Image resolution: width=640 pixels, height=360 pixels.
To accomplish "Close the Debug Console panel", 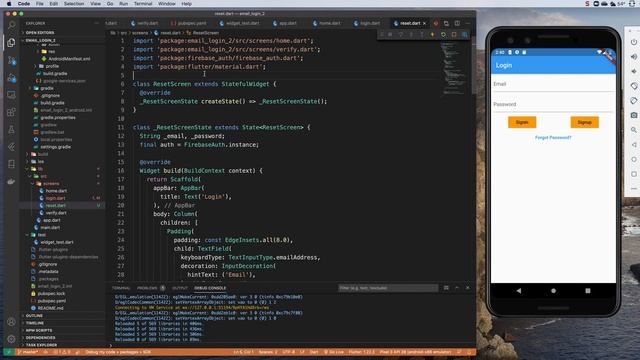I will pos(468,288).
